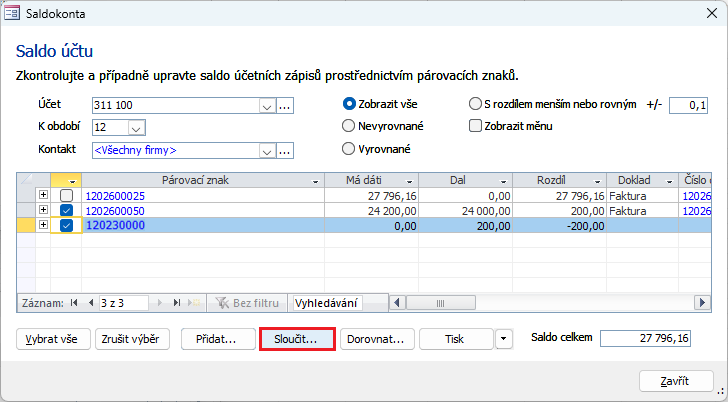Click Vybrat vše button
Image resolution: width=728 pixels, height=402 pixels.
click(x=53, y=339)
